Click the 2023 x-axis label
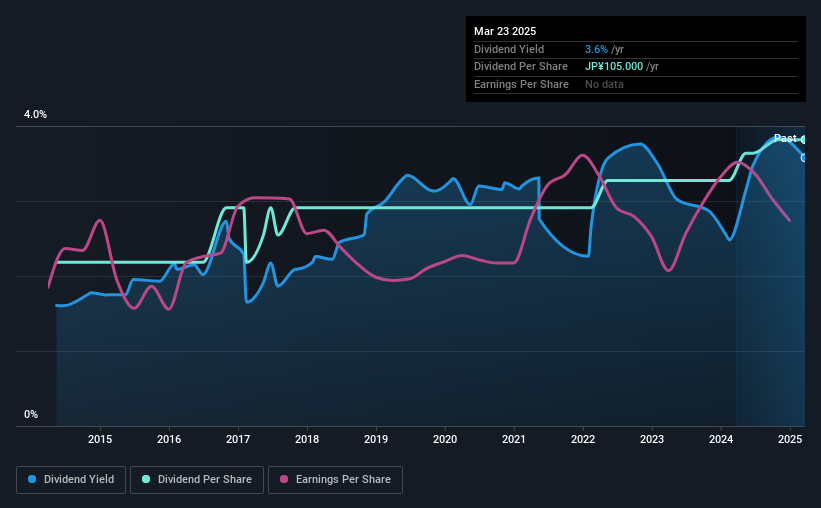The image size is (821, 508). pyautogui.click(x=652, y=439)
